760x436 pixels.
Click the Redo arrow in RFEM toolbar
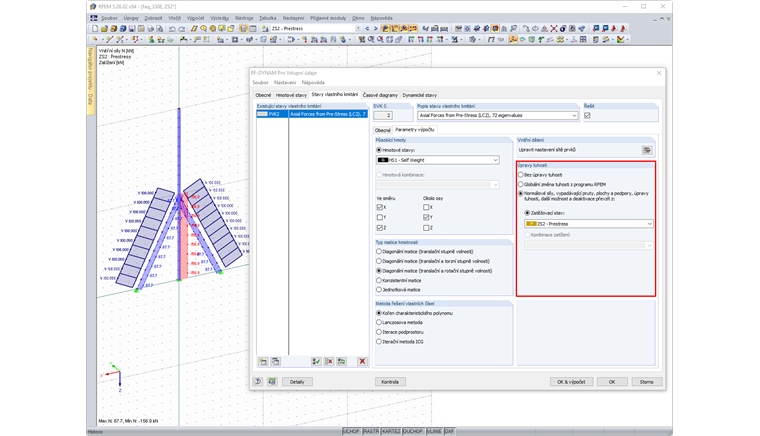point(181,29)
